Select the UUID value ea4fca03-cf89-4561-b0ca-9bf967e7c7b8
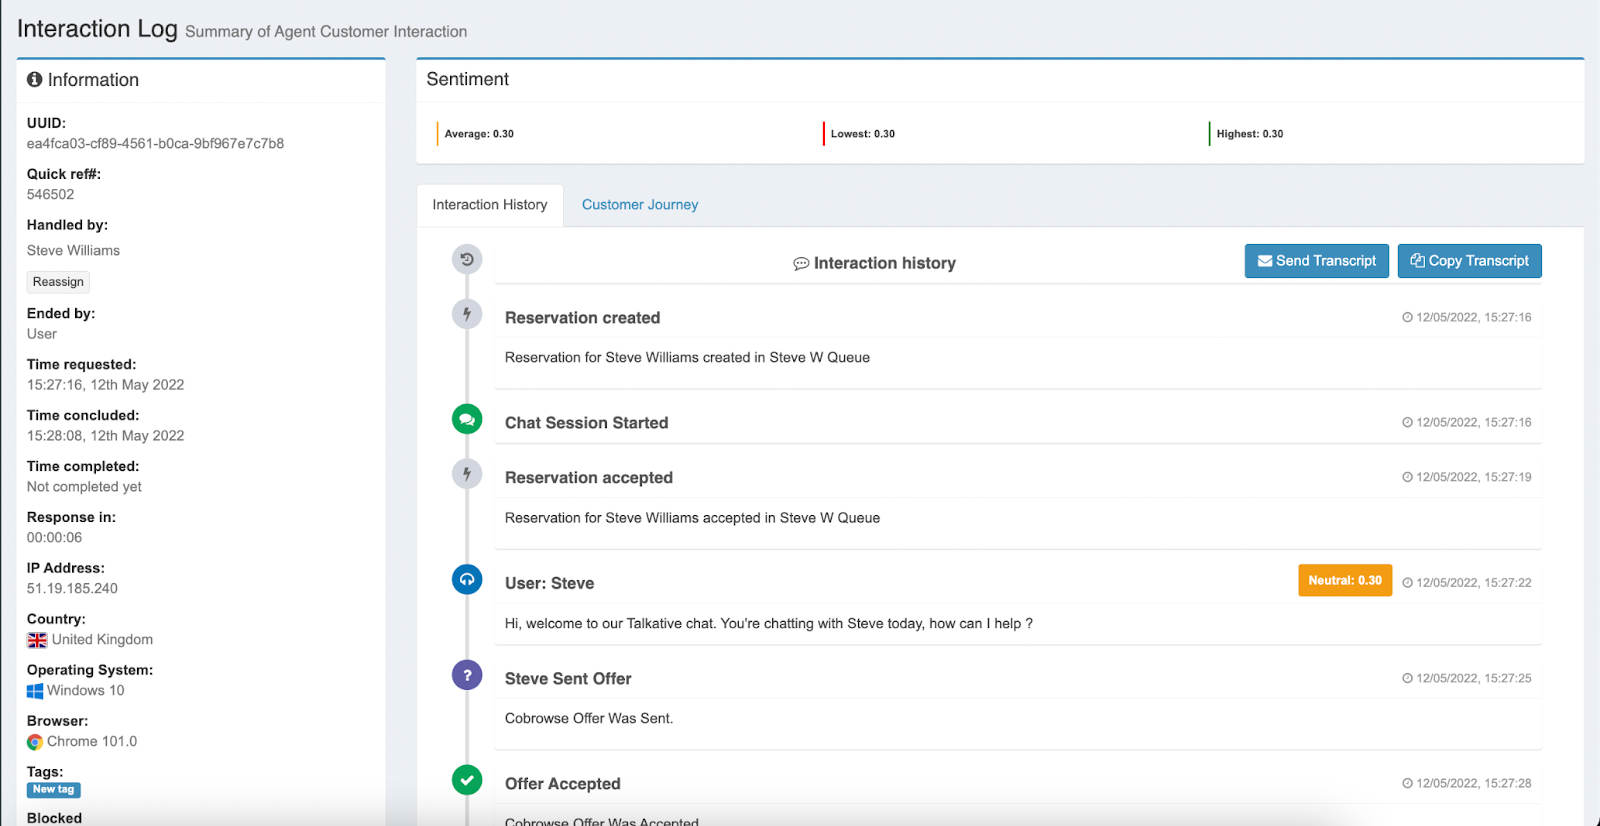This screenshot has height=826, width=1600. [x=155, y=144]
